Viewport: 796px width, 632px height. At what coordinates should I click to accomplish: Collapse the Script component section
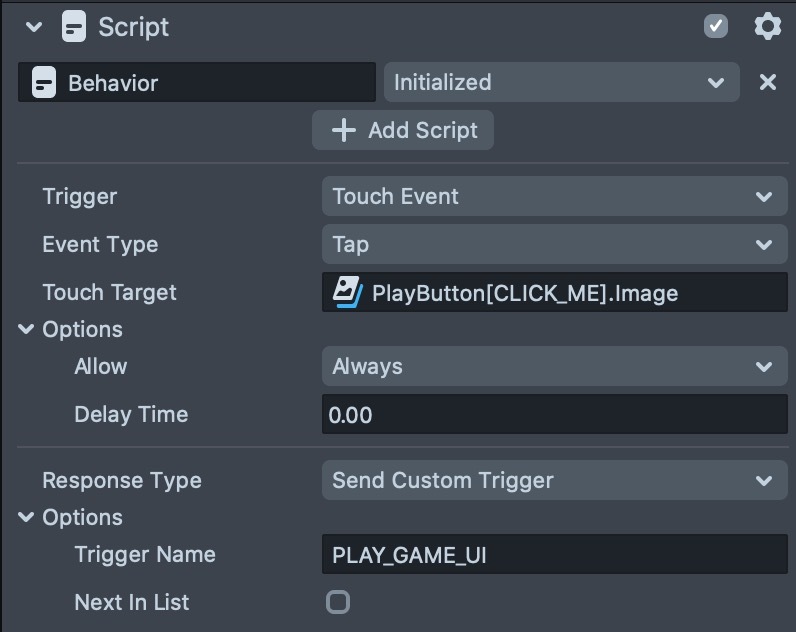coord(34,27)
